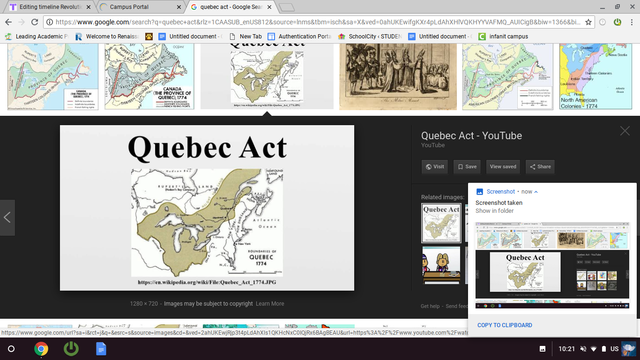Click Visit button for Quebec Act image
The height and width of the screenshot is (360, 640).
point(435,167)
